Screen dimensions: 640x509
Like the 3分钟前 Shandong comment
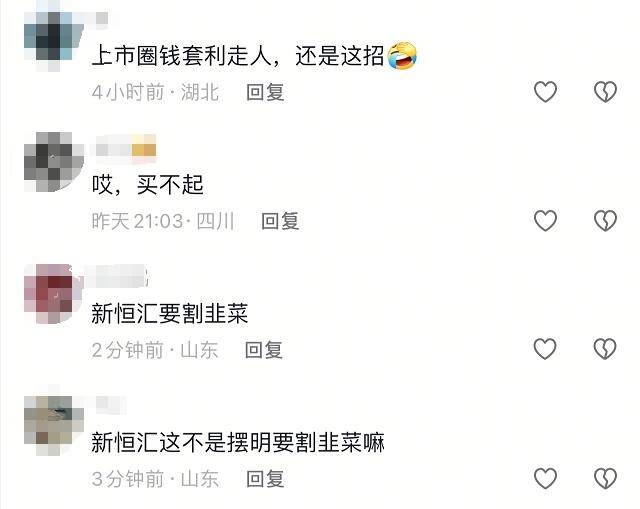(545, 478)
